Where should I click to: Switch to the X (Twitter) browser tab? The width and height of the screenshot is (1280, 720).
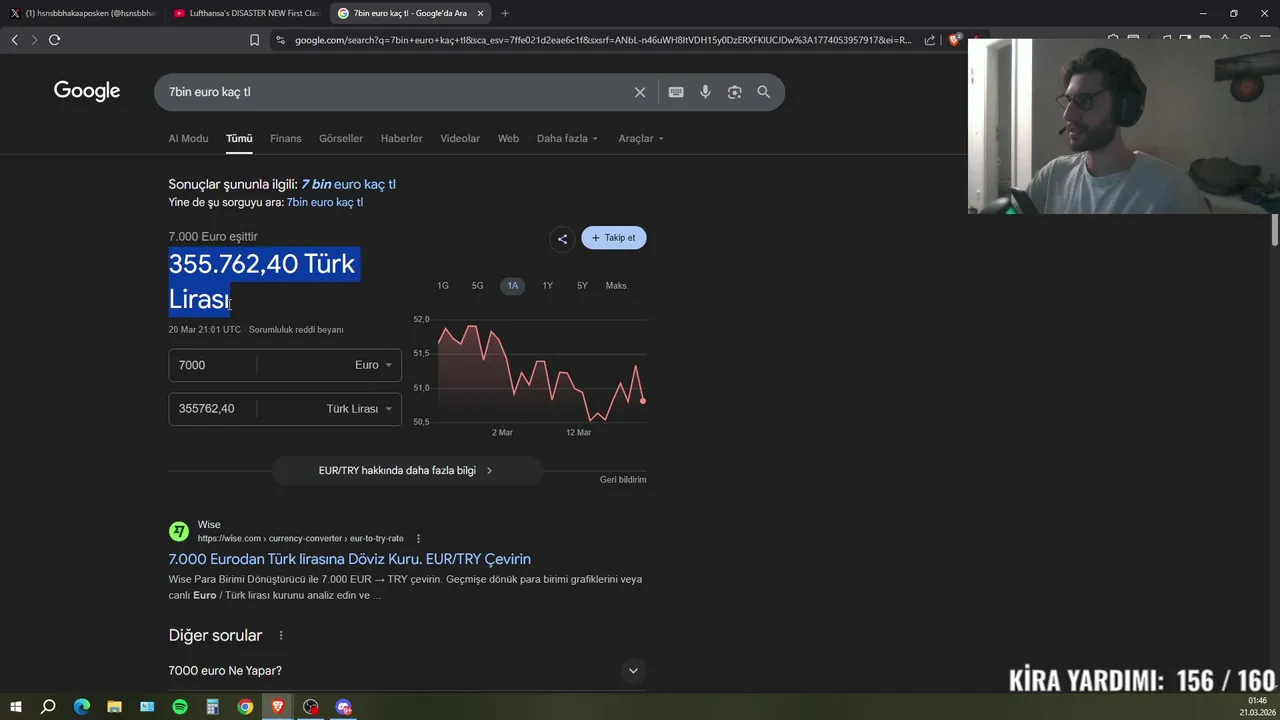[x=82, y=13]
